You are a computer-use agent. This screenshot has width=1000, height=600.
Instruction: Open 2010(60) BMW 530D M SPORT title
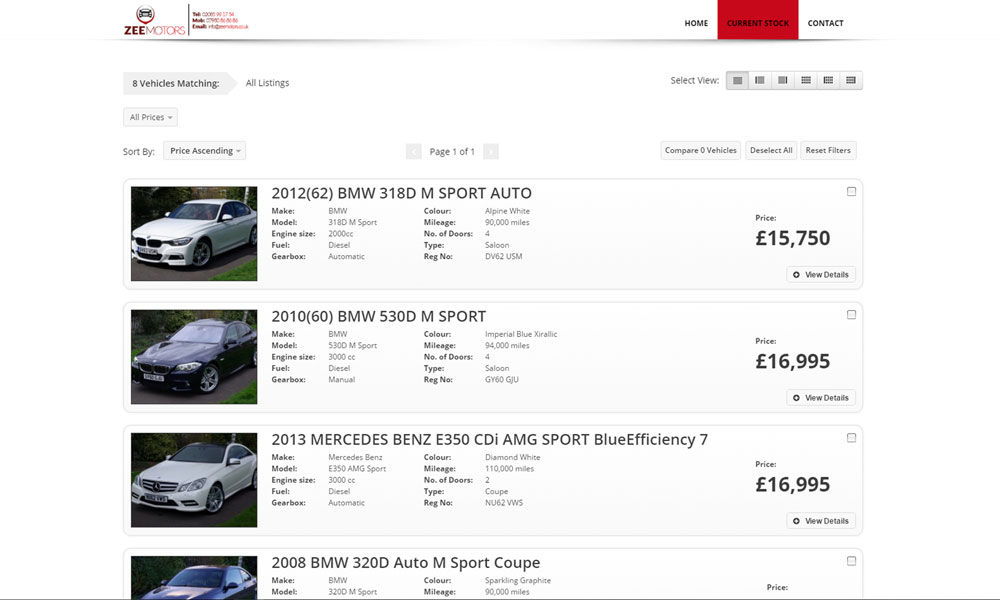379,316
